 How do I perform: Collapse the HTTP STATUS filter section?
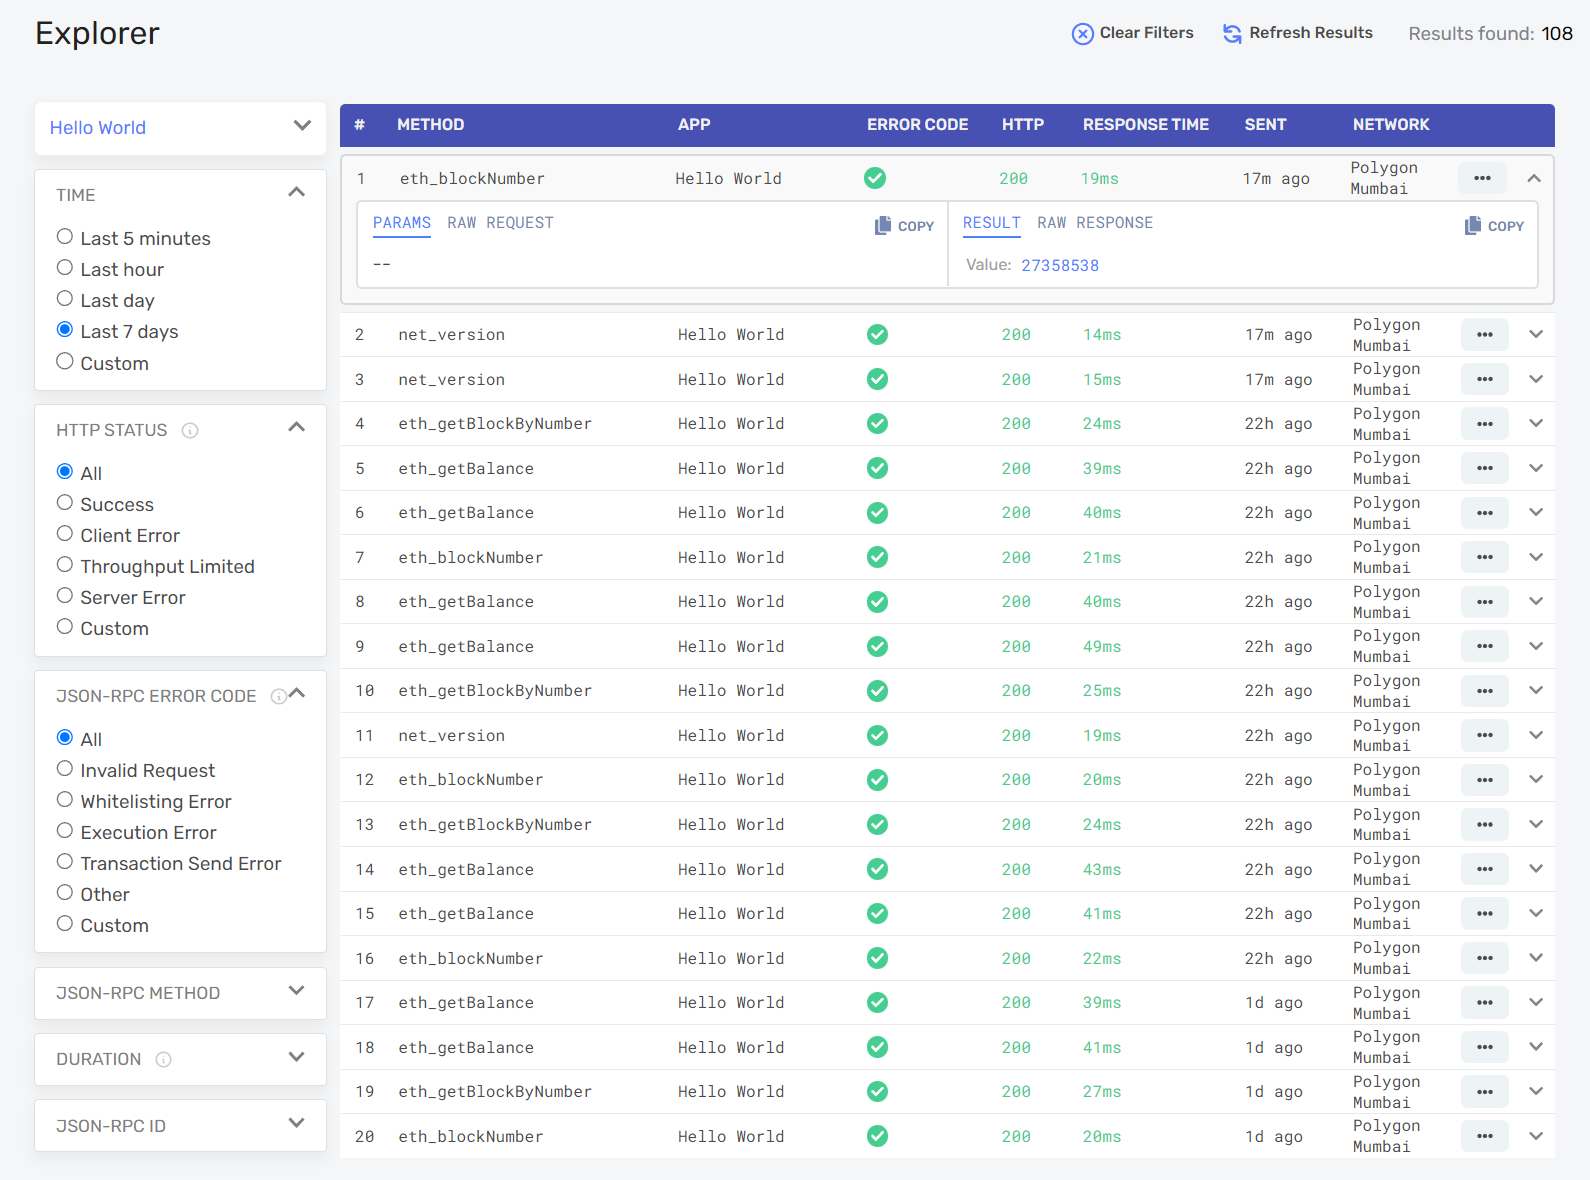[x=296, y=427]
